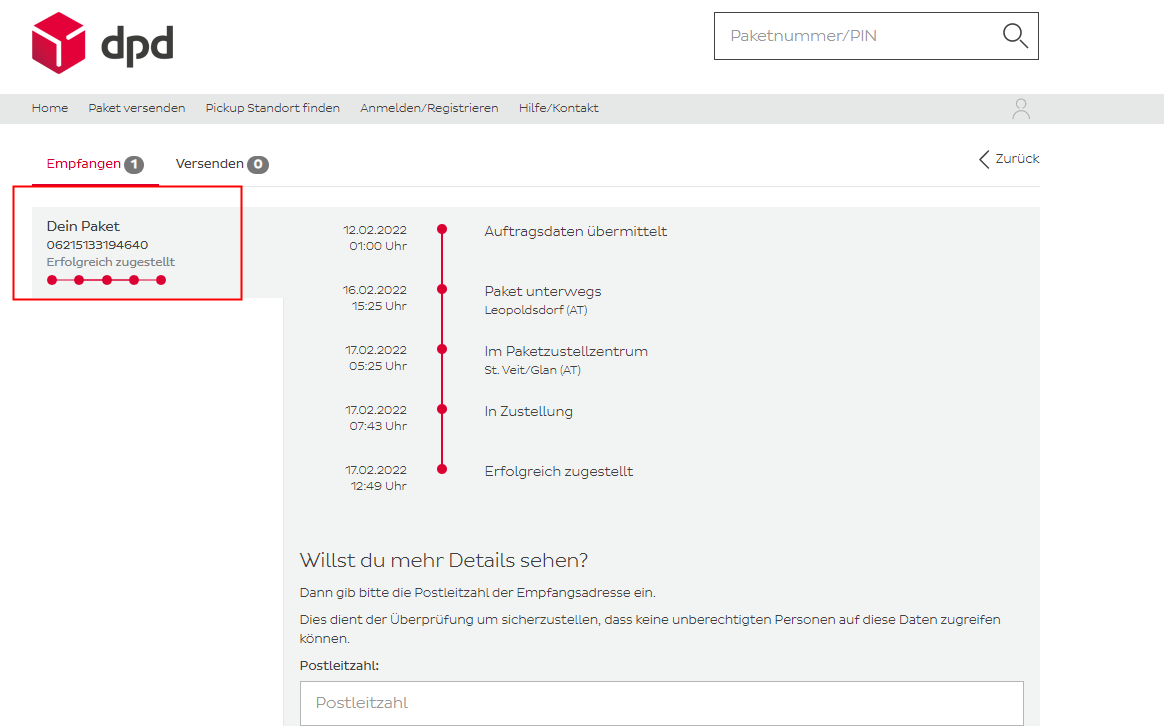Focus the Postleitzahl input field
This screenshot has height=726, width=1164.
661,703
